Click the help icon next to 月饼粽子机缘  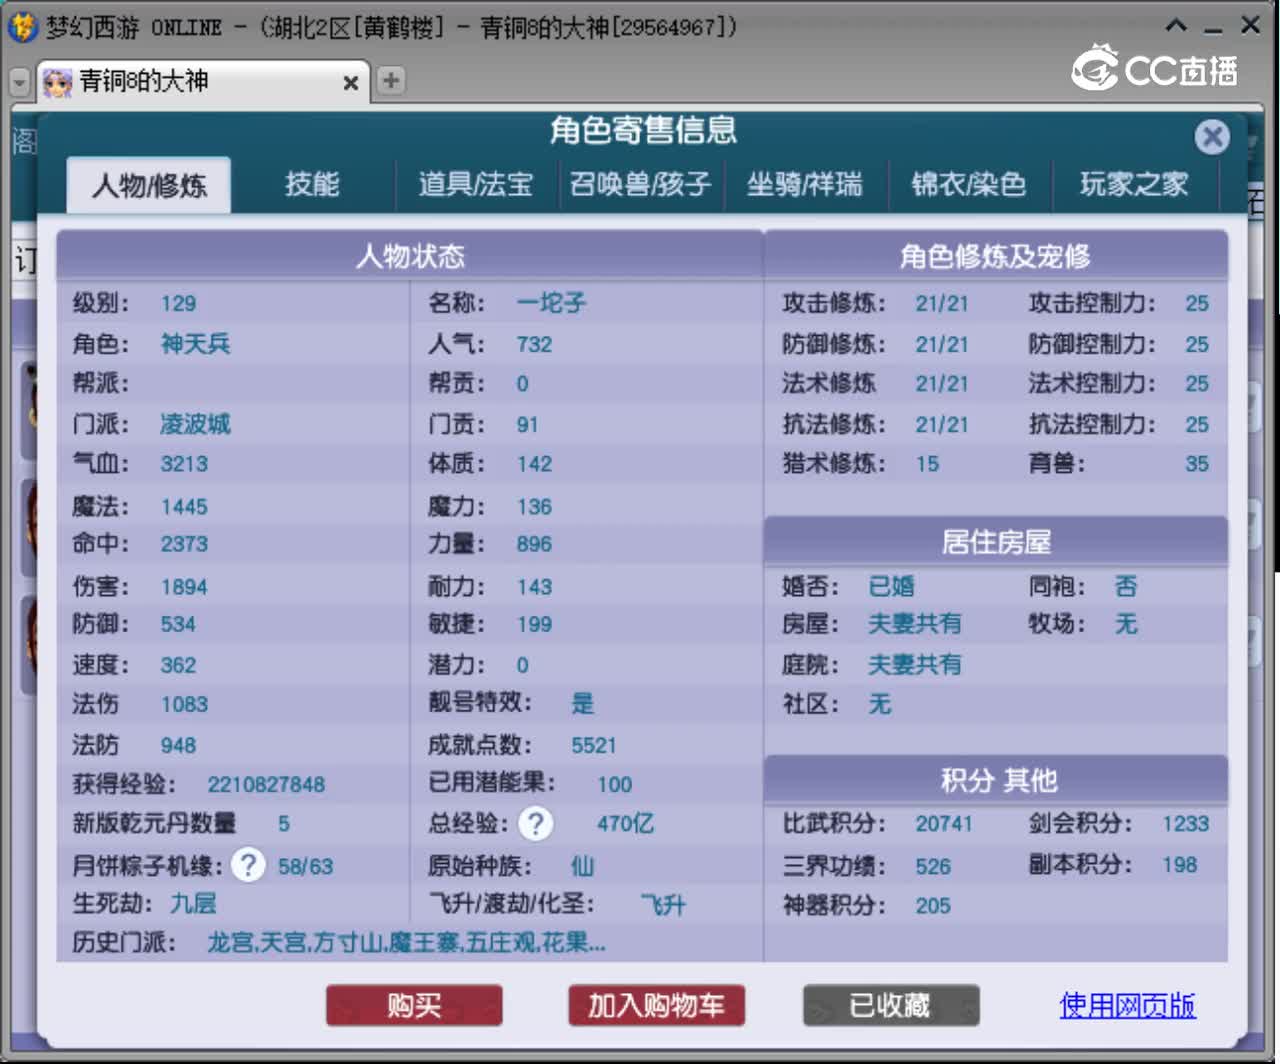(x=248, y=865)
